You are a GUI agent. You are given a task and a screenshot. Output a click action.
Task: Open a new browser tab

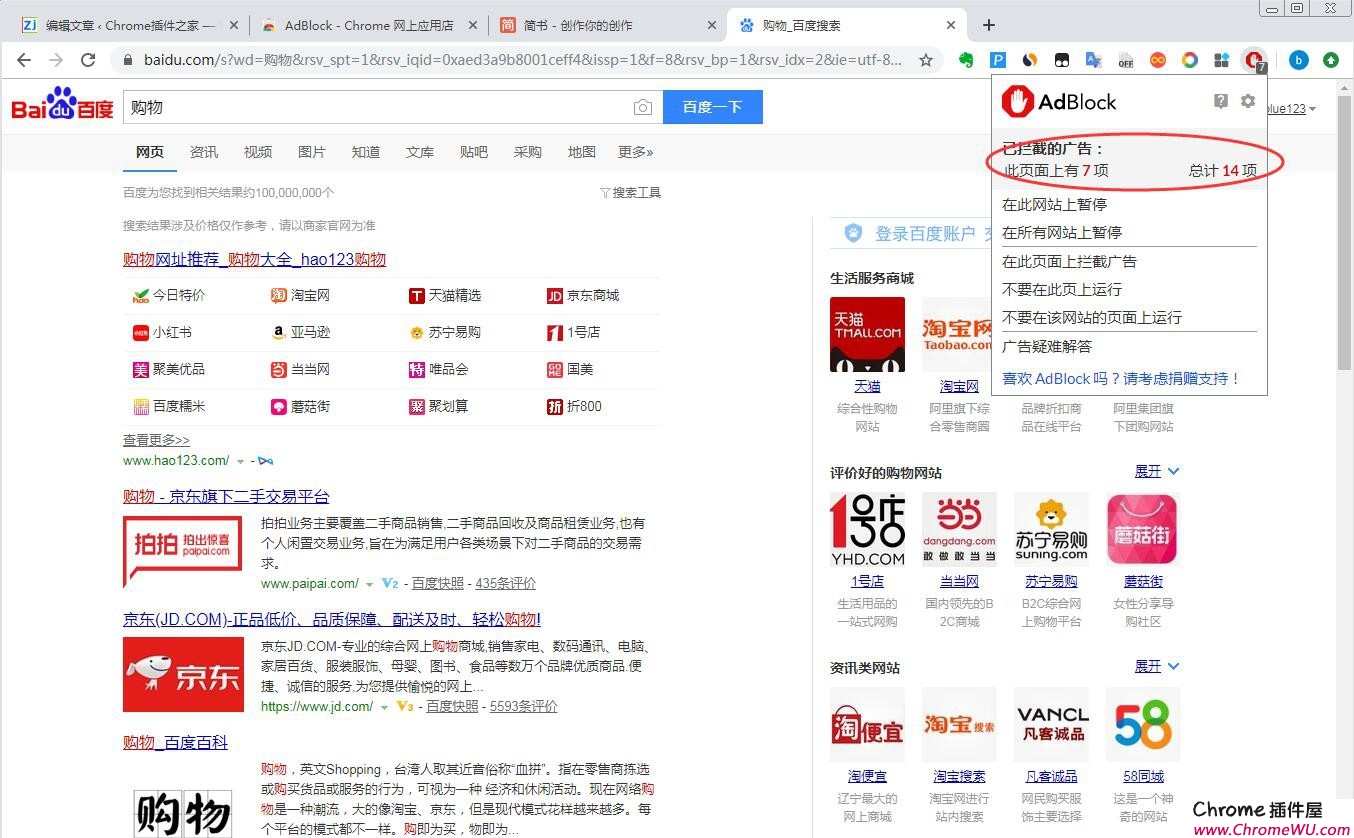click(989, 25)
